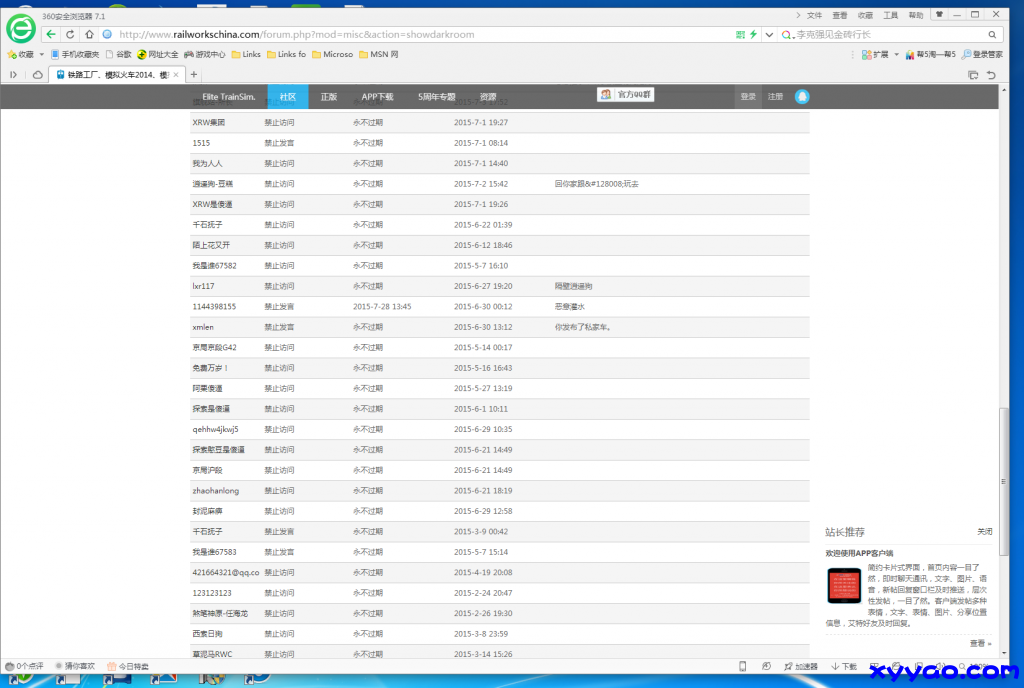This screenshot has height=688, width=1024.
Task: Click the QQ penguin login icon
Action: (803, 97)
